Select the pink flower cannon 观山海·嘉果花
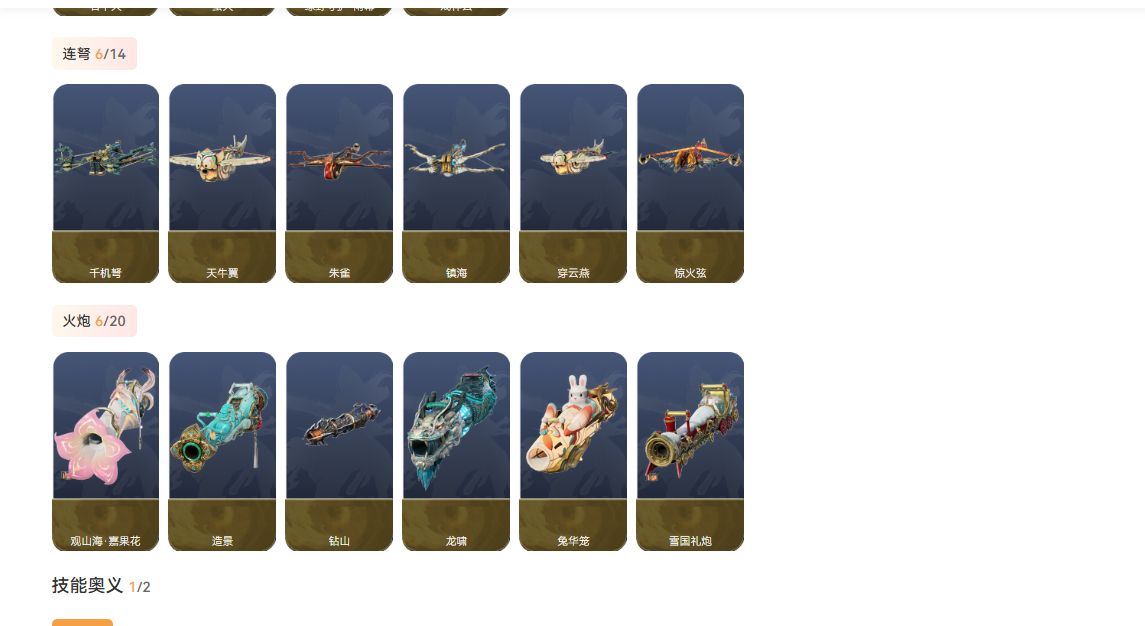Screen dimensions: 1145x626 [106, 451]
